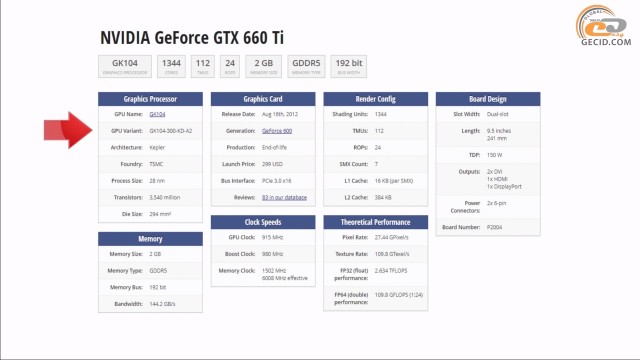640x360 pixels.
Task: Select the TMUs row value 112
Action: [x=379, y=131]
